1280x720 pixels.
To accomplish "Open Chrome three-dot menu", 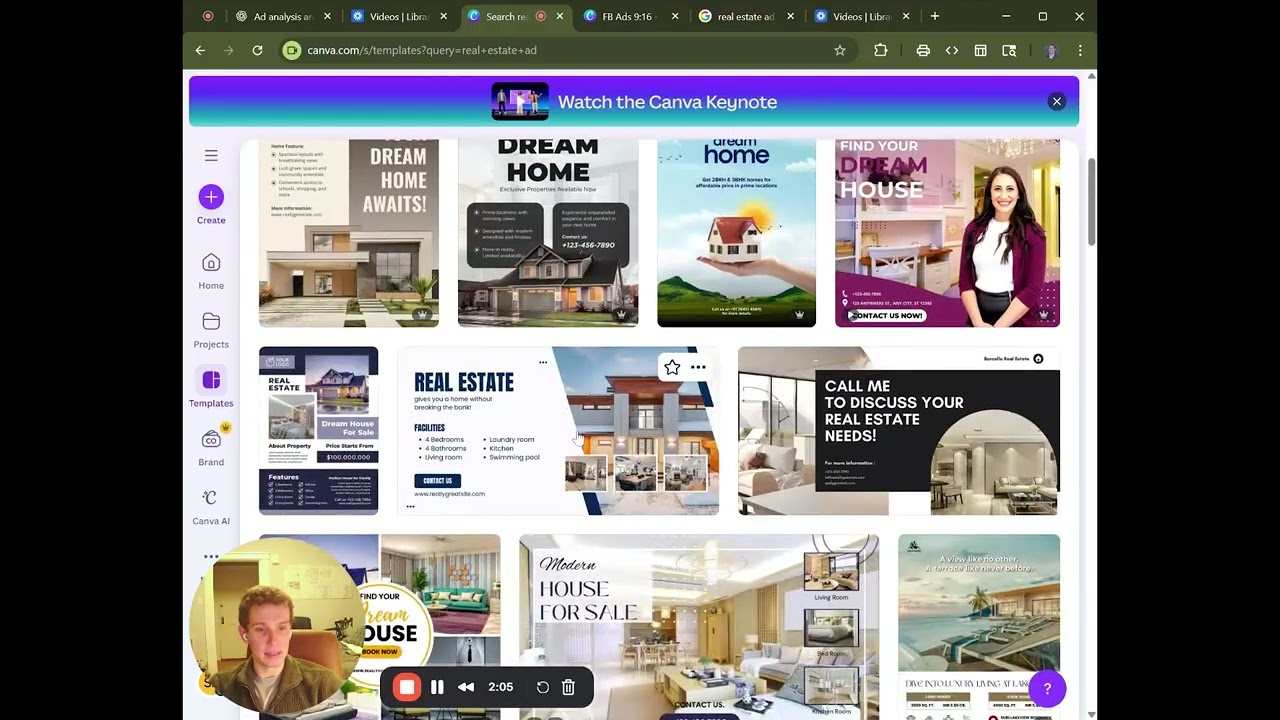I will tap(1080, 50).
